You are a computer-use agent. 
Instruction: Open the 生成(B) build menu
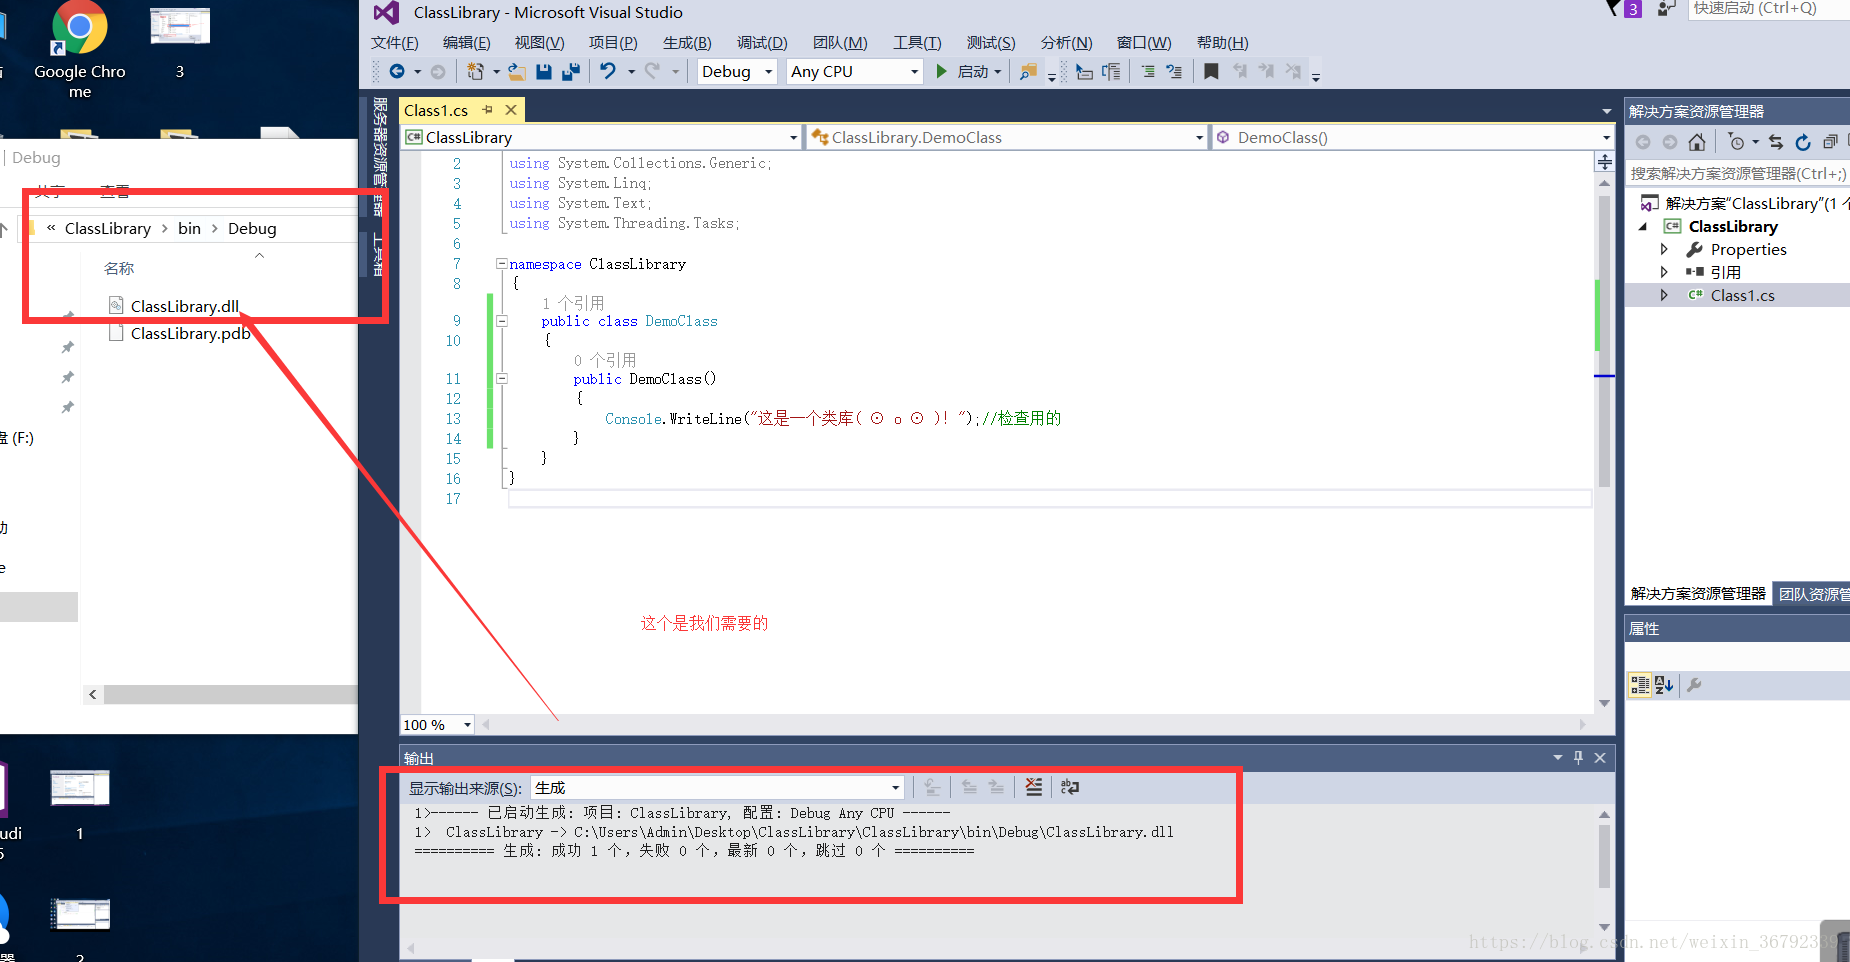688,43
